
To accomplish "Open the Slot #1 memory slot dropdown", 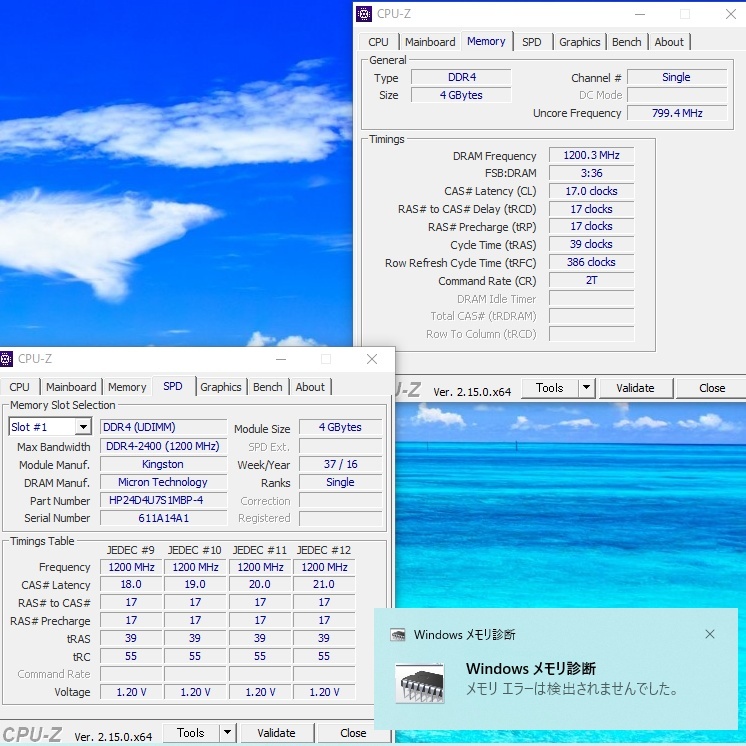I will pos(83,428).
